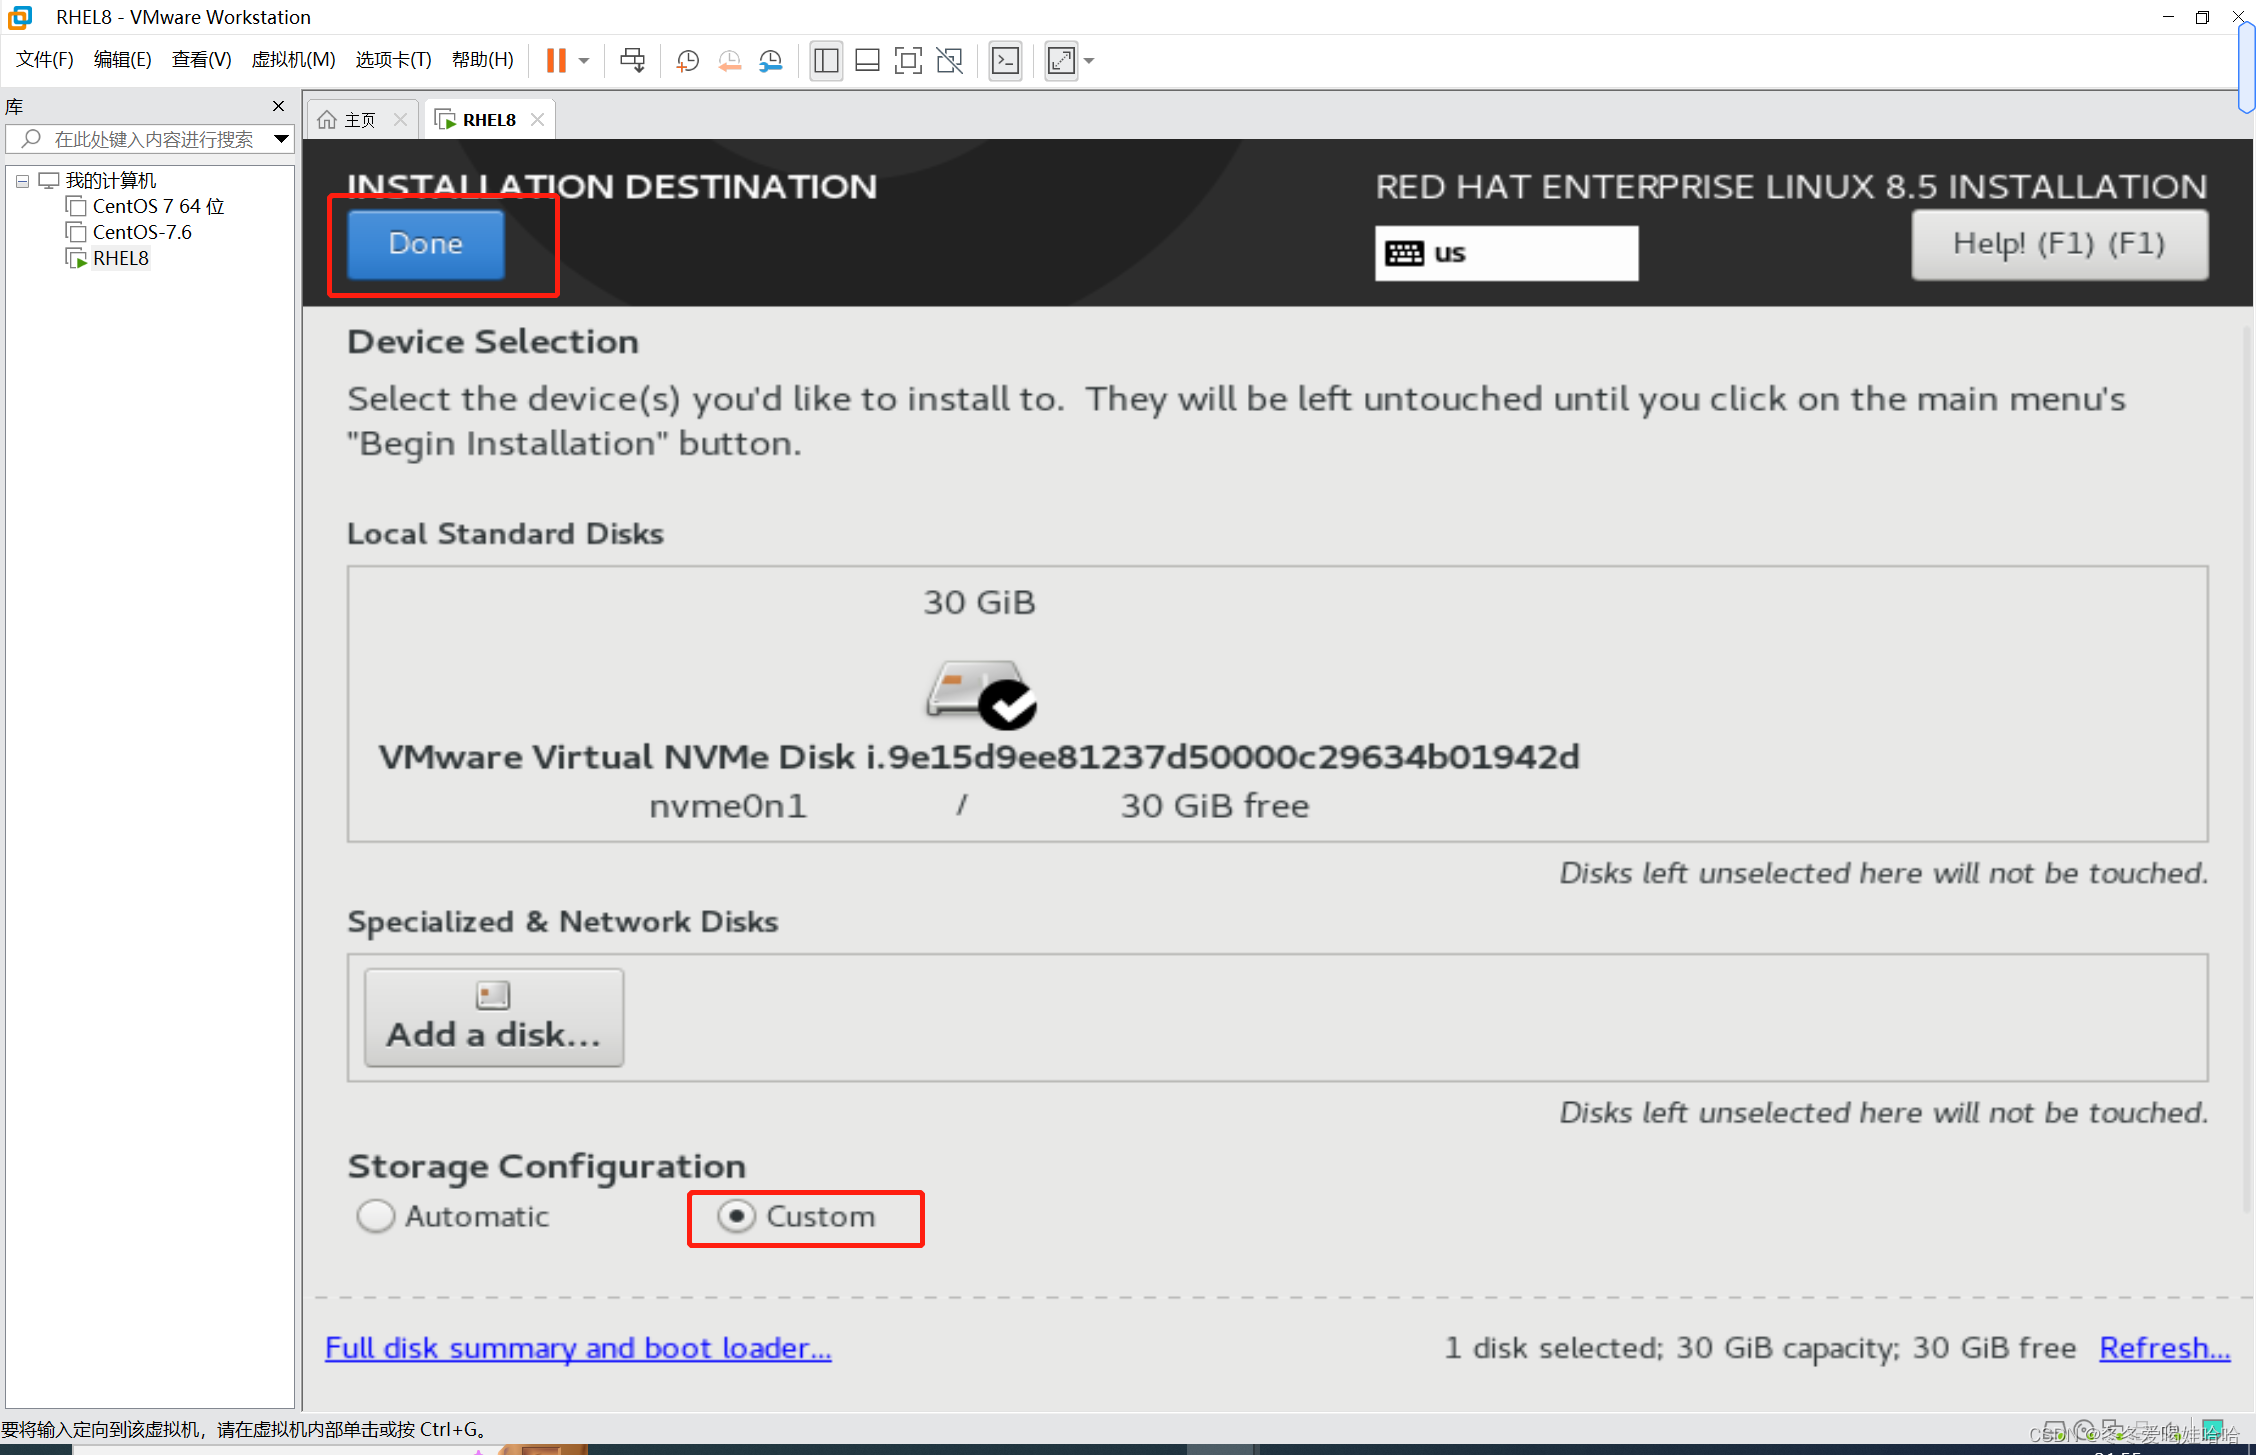2256x1455 pixels.
Task: Toggle the thumbnail bar view
Action: [x=867, y=61]
